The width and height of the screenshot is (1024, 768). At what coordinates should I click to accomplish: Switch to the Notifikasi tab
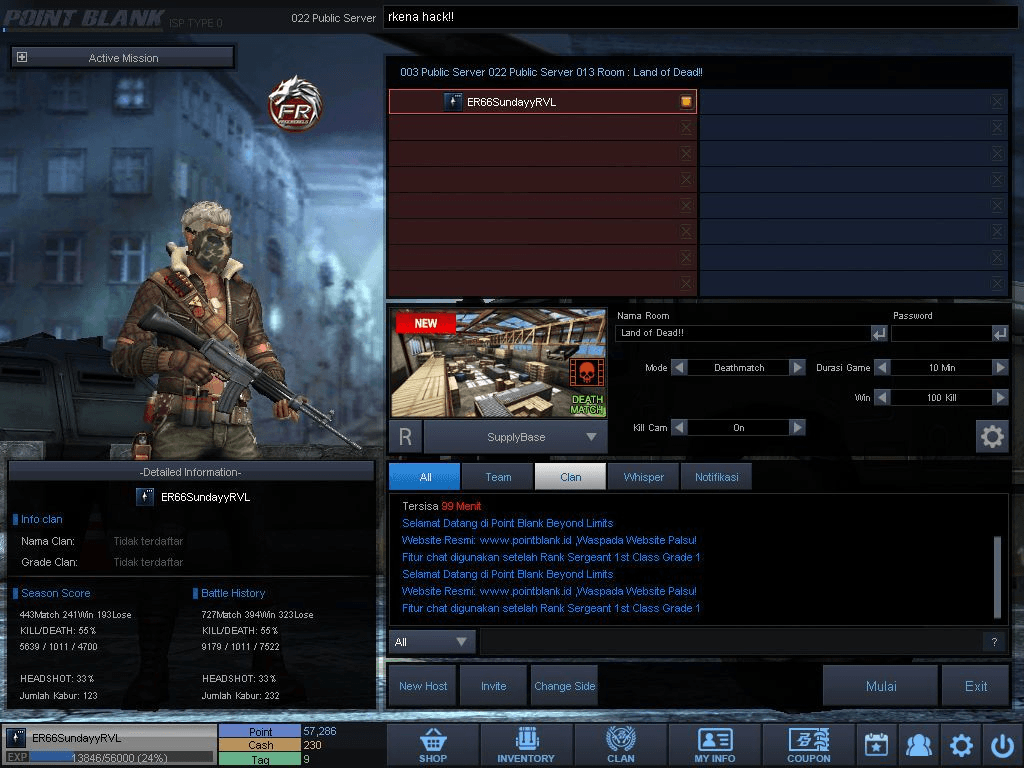coord(716,477)
